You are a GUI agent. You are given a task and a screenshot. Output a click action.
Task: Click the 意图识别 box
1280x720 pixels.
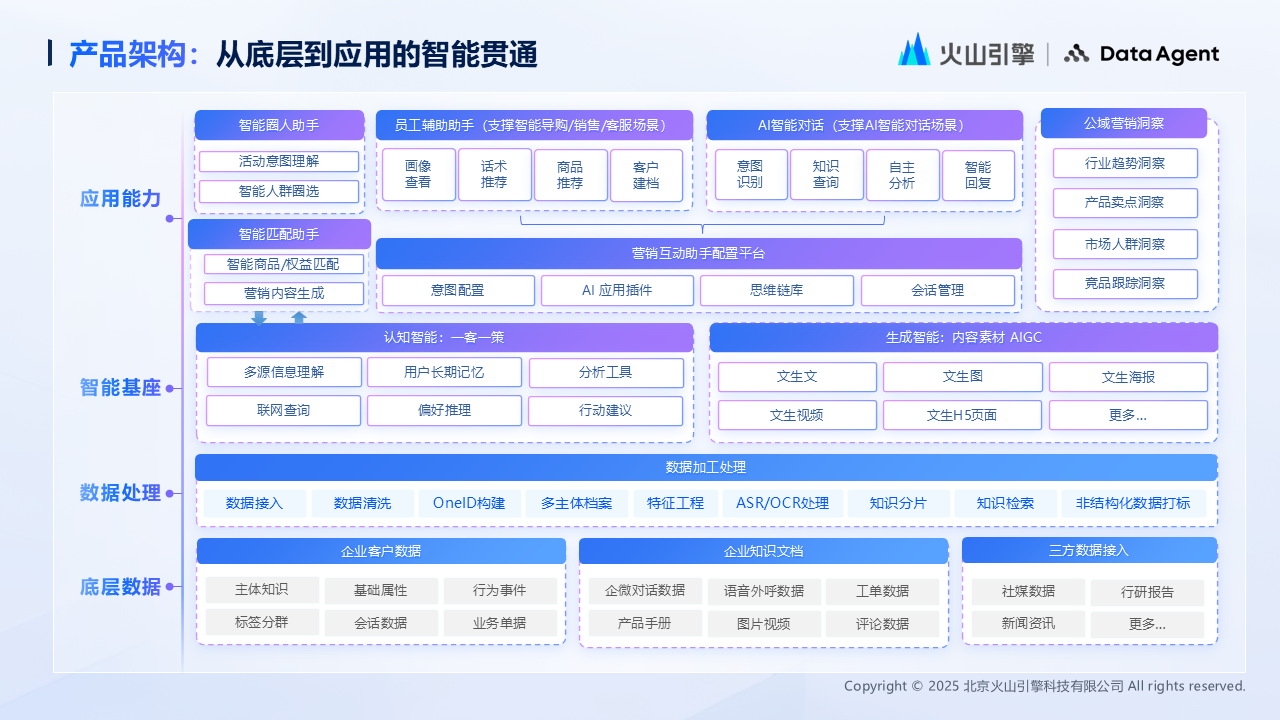750,175
